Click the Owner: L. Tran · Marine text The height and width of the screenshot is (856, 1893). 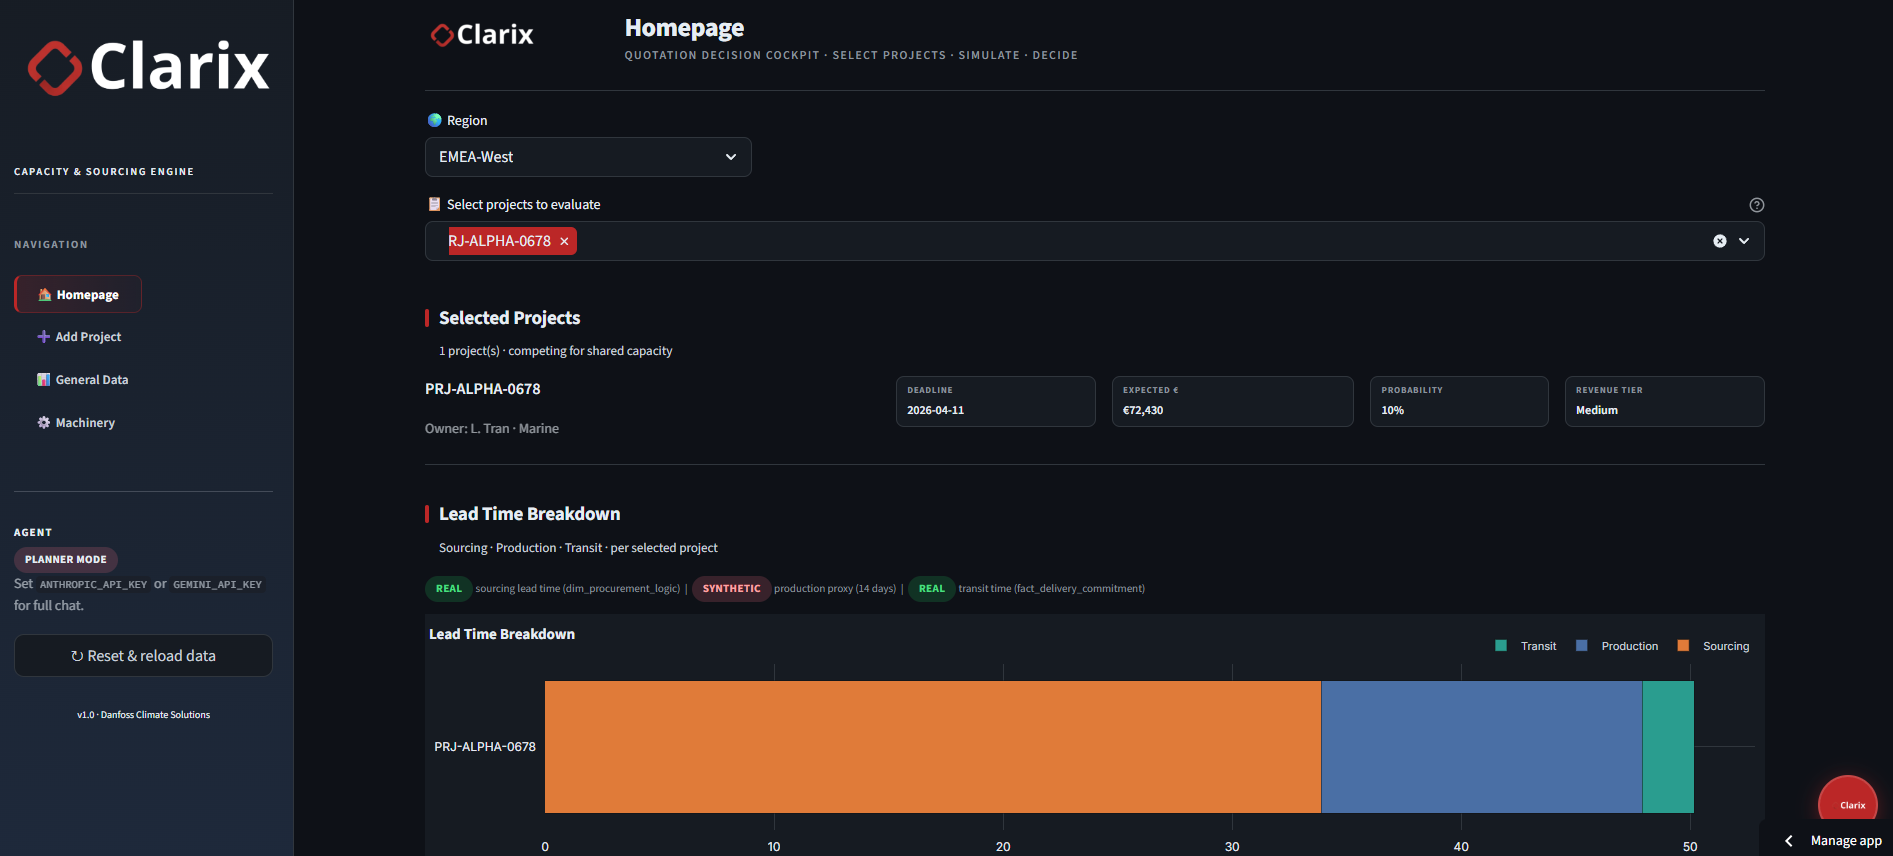tap(492, 428)
